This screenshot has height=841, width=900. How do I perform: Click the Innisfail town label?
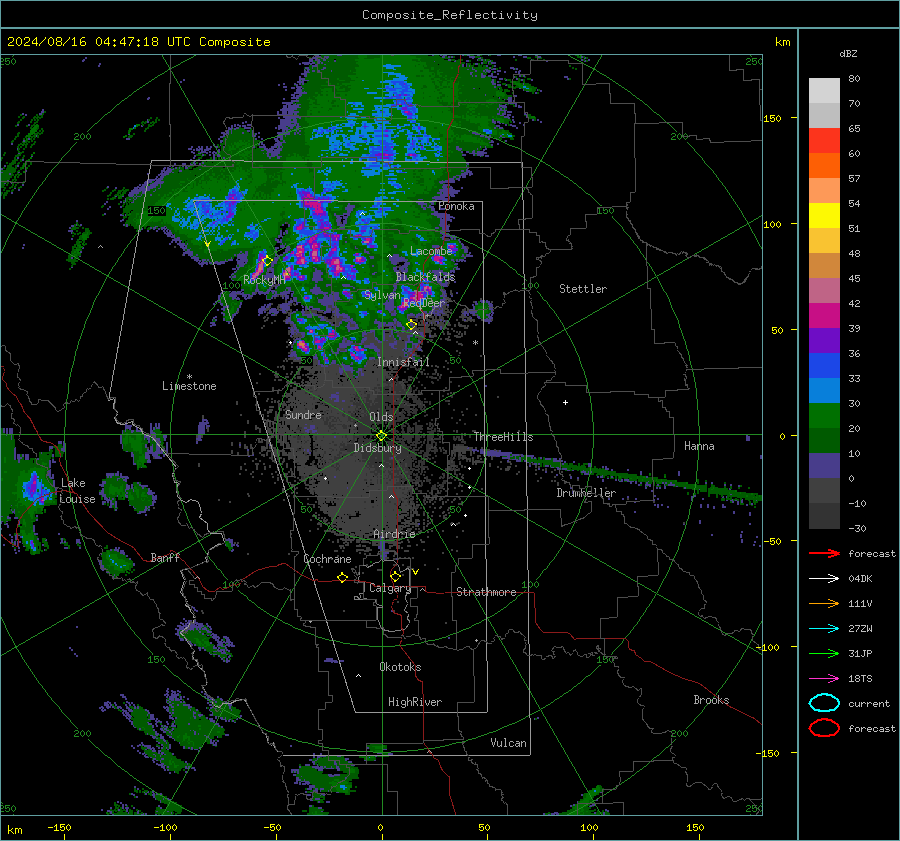[403, 362]
